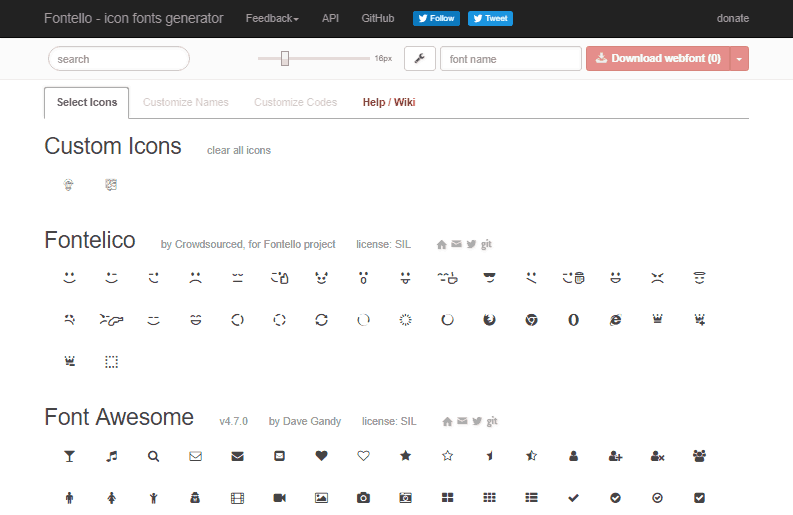Image resolution: width=793 pixels, height=515 pixels.
Task: Select the unhappy frowning face icon
Action: (x=195, y=278)
